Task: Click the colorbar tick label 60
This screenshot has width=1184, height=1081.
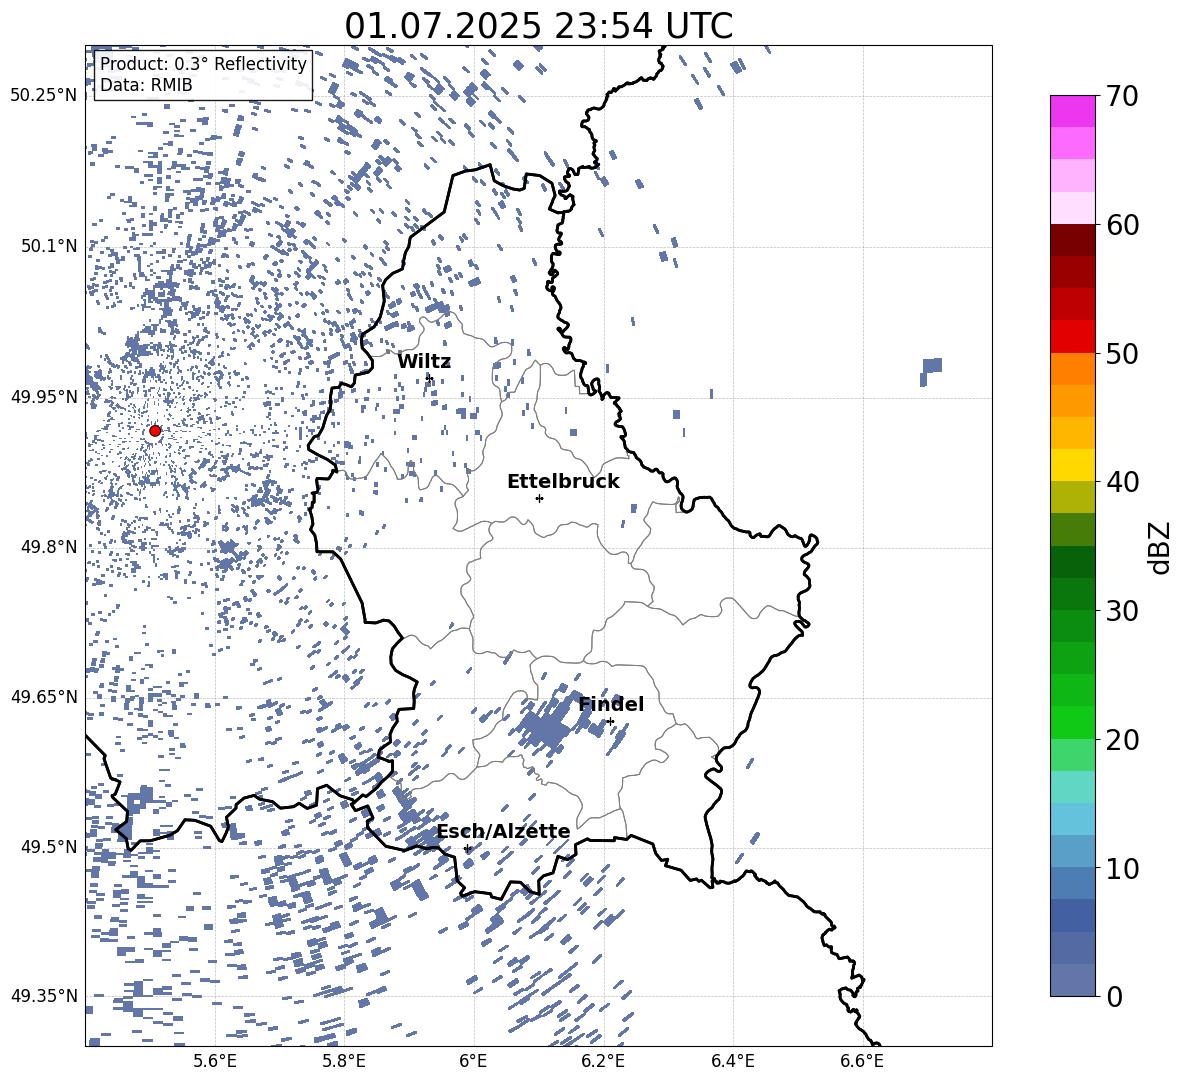Action: click(x=1122, y=225)
